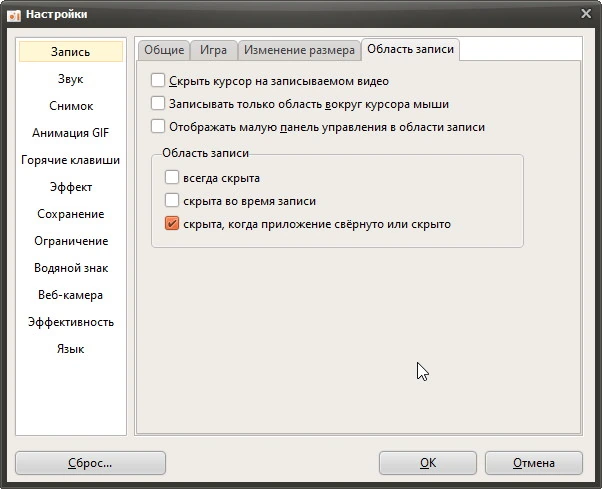Confirm settings with OK button
This screenshot has height=489, width=602.
428,463
